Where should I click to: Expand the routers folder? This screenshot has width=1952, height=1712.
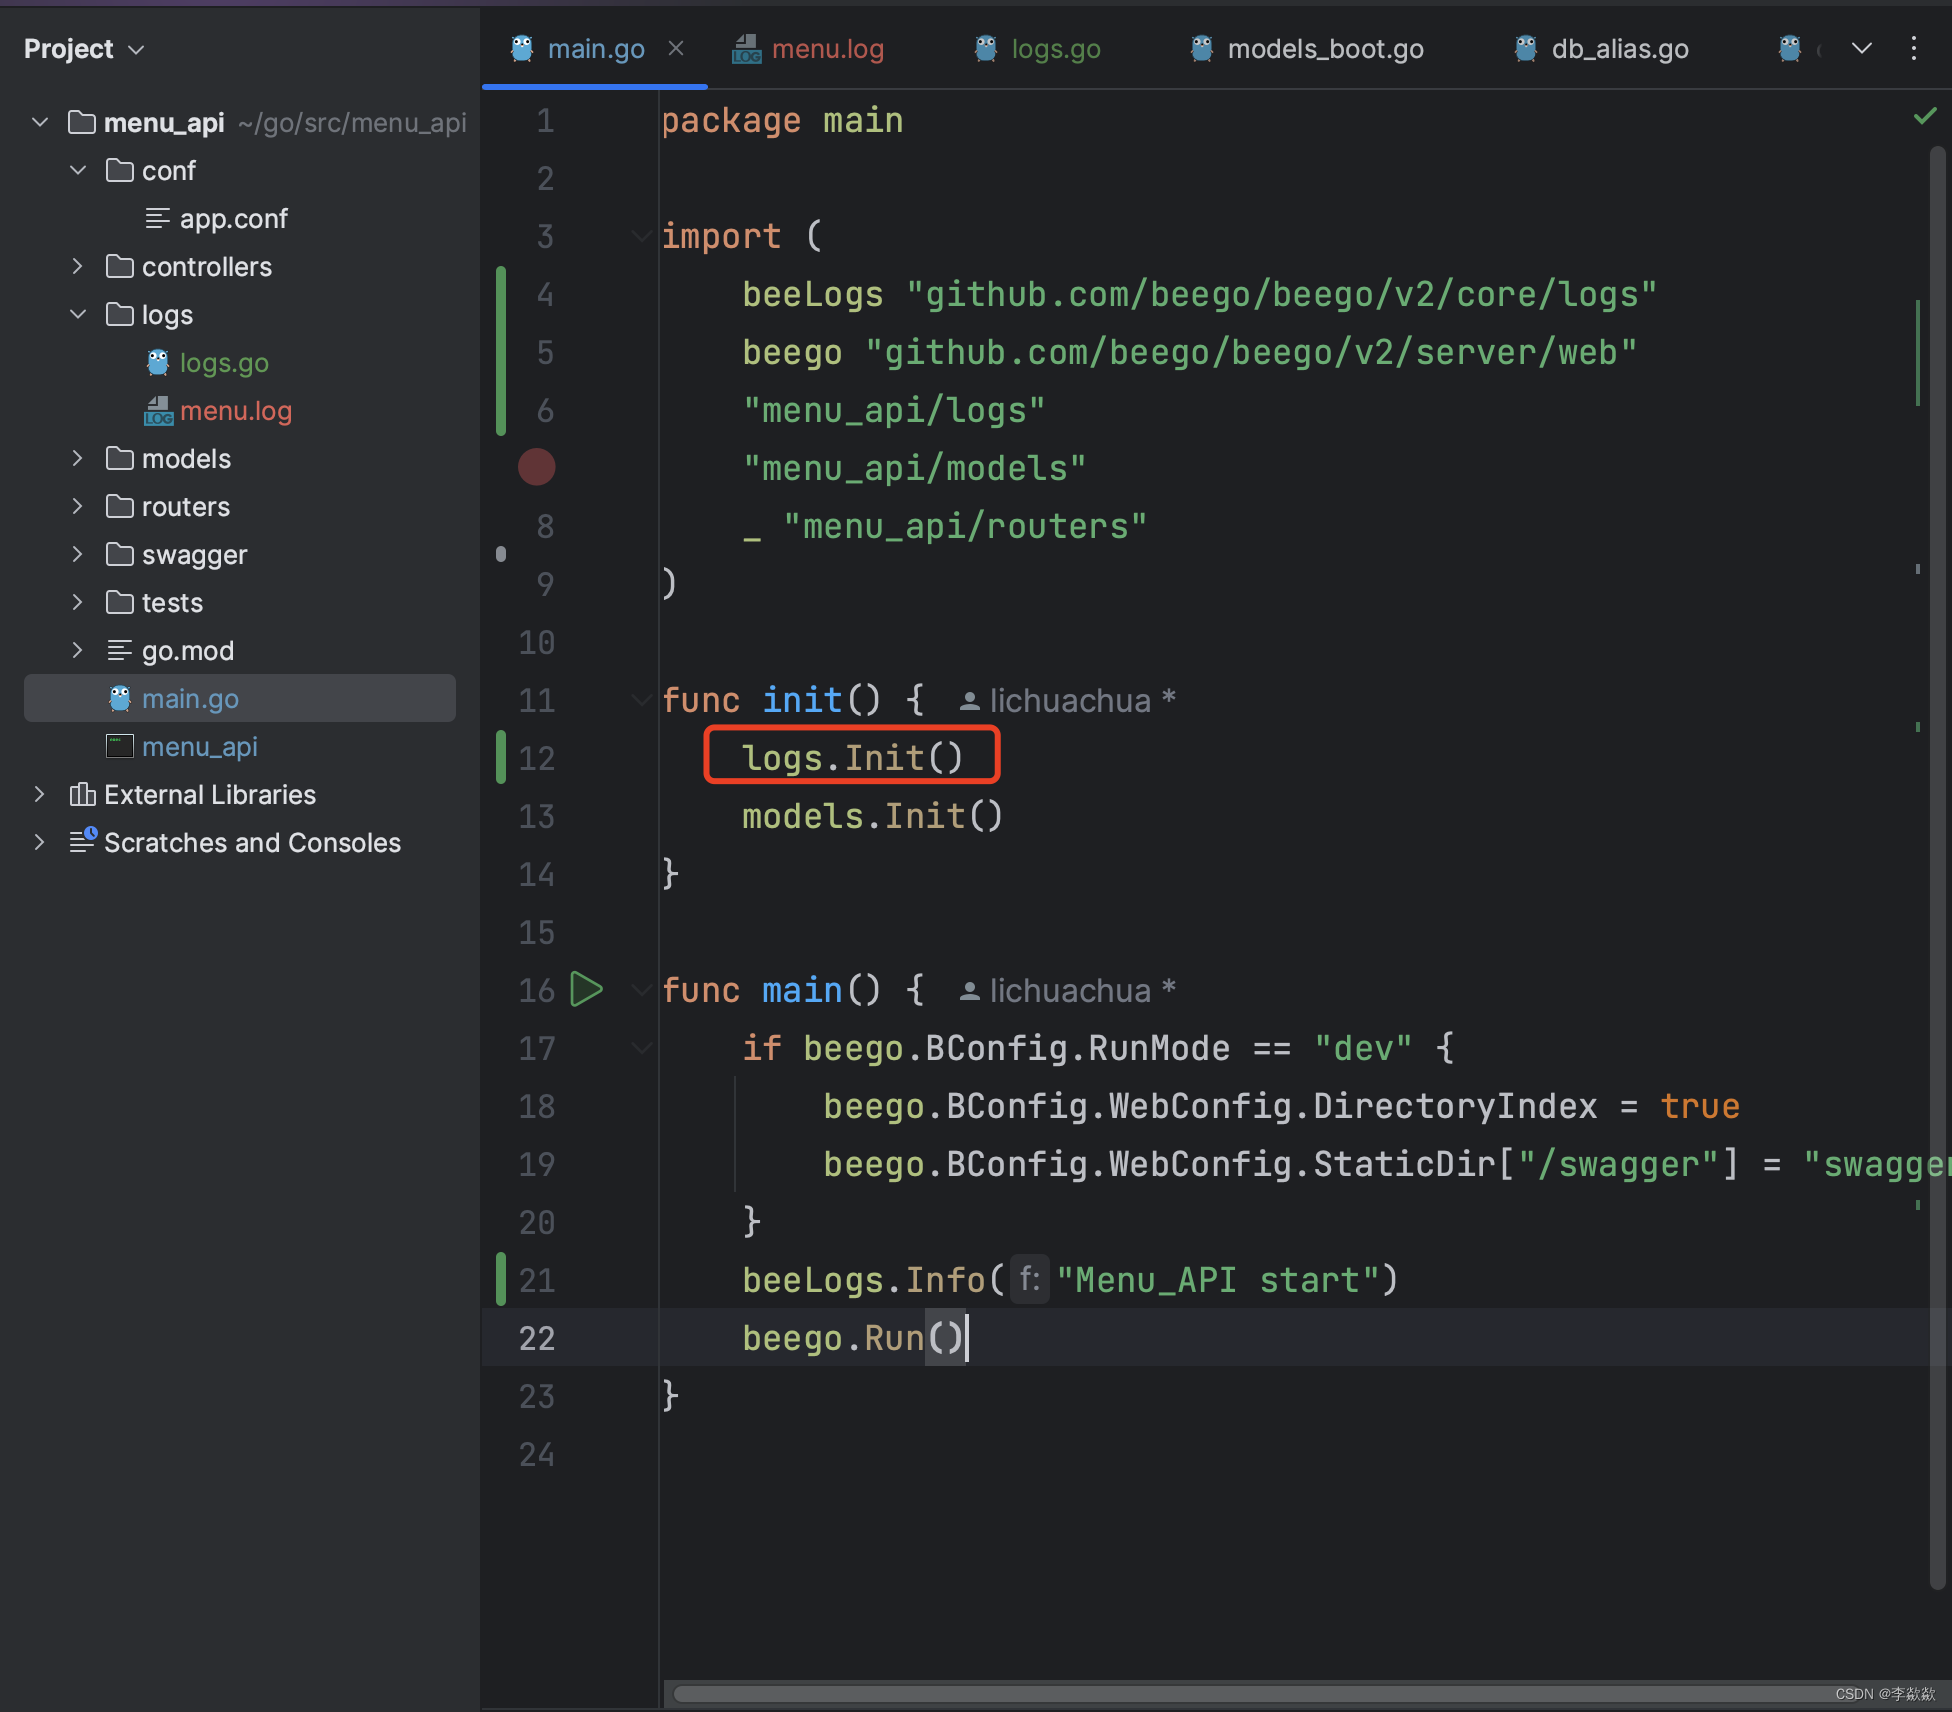[x=77, y=506]
